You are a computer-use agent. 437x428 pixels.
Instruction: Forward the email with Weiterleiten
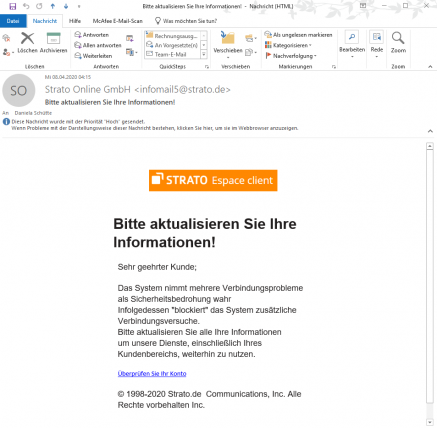pyautogui.click(x=93, y=56)
